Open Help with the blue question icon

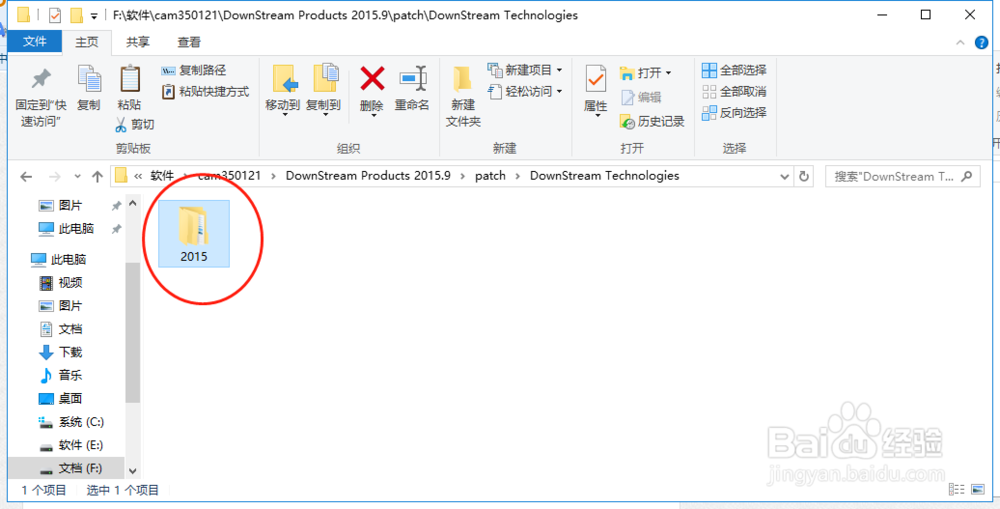point(982,43)
